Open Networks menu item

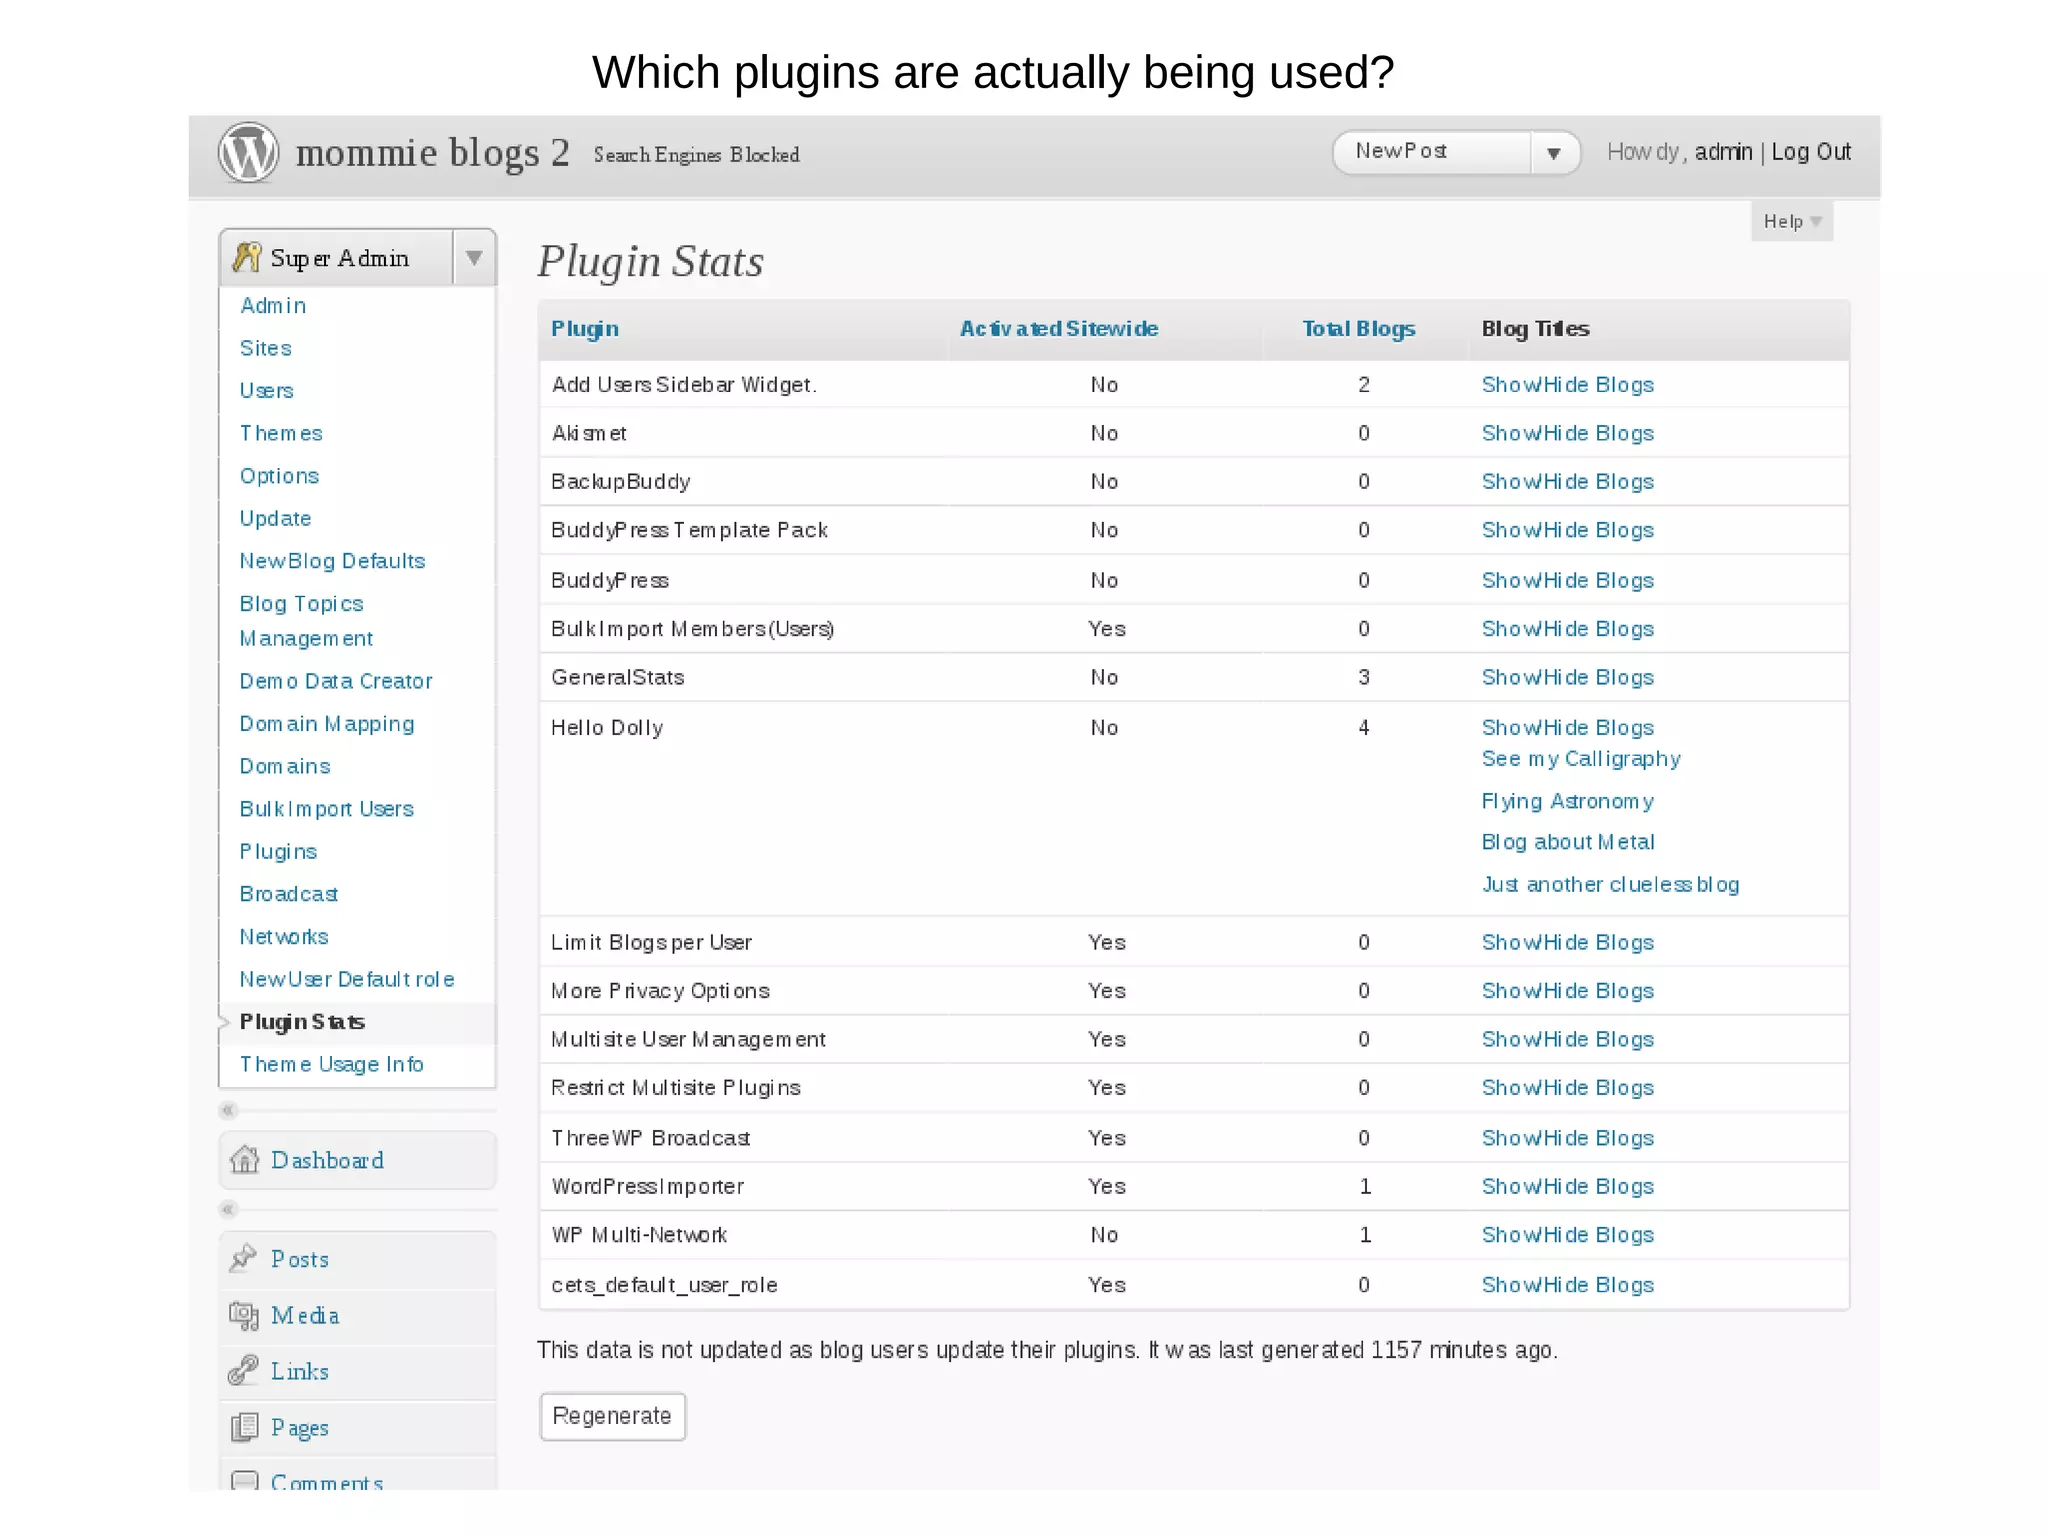tap(284, 937)
